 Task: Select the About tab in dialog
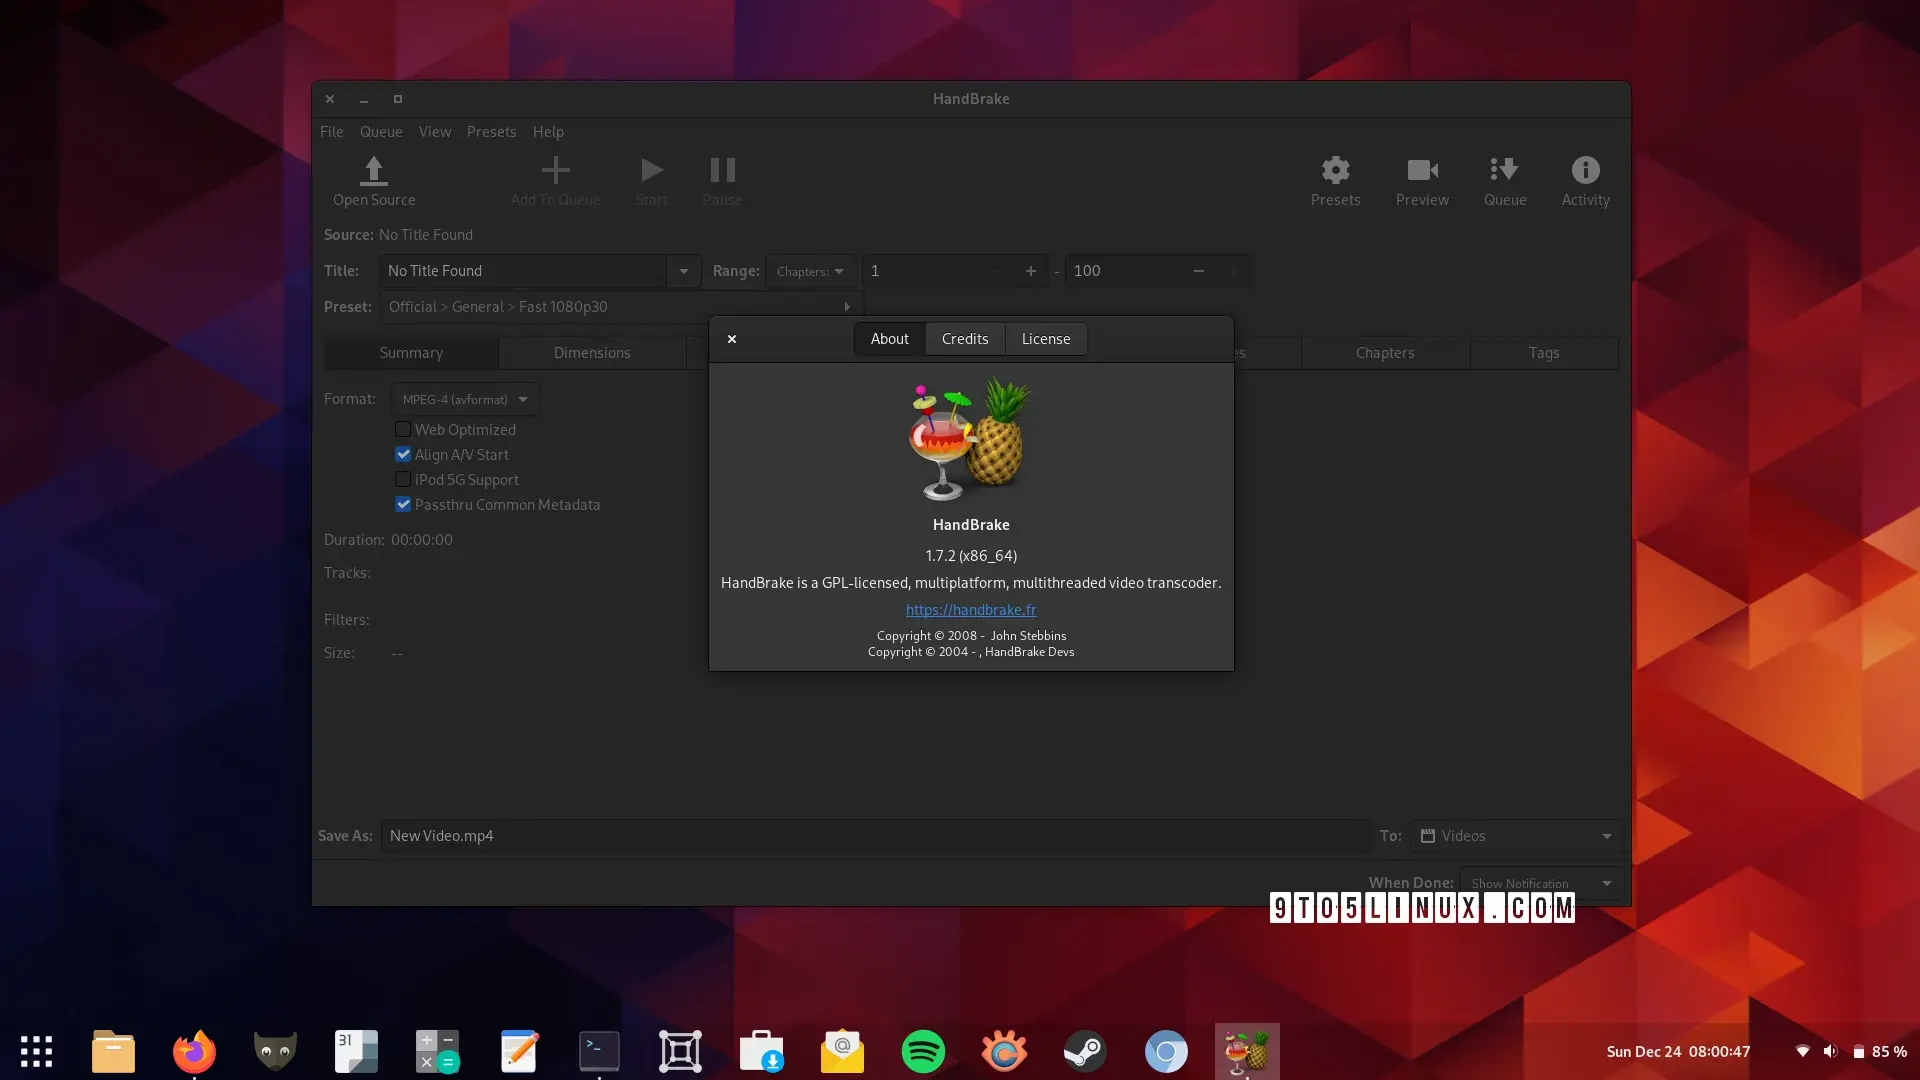click(x=890, y=339)
